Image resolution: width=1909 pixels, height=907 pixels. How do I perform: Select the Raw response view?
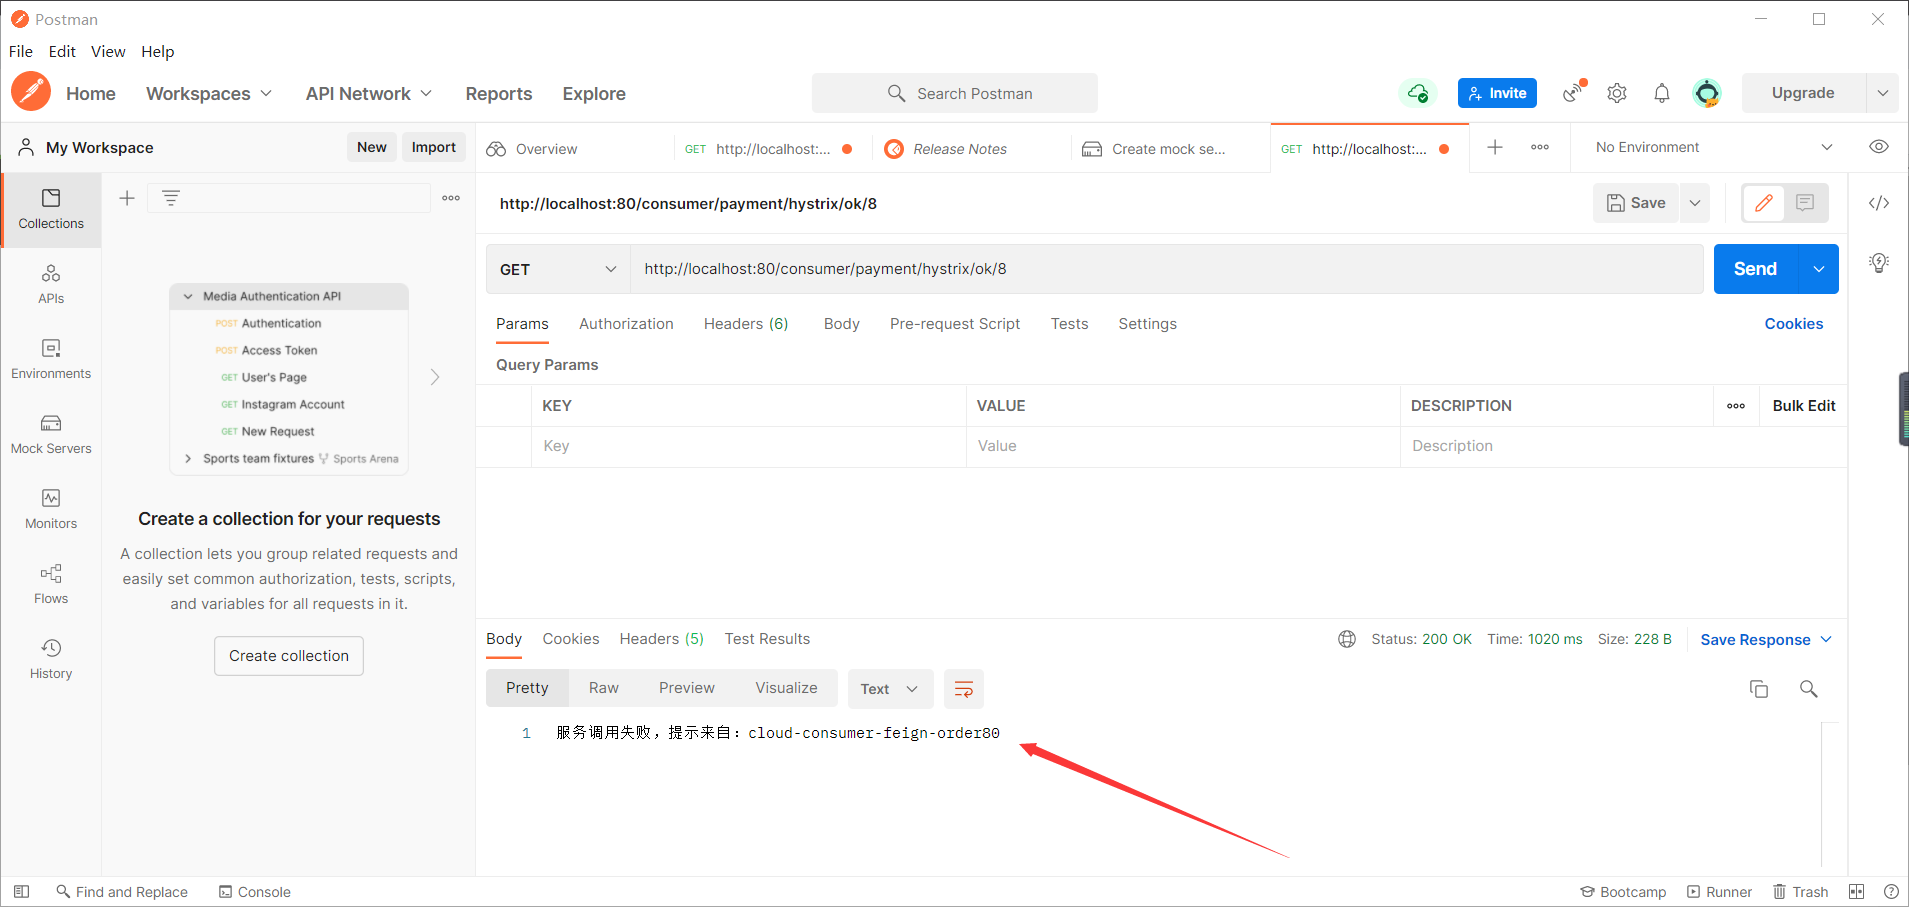point(604,688)
